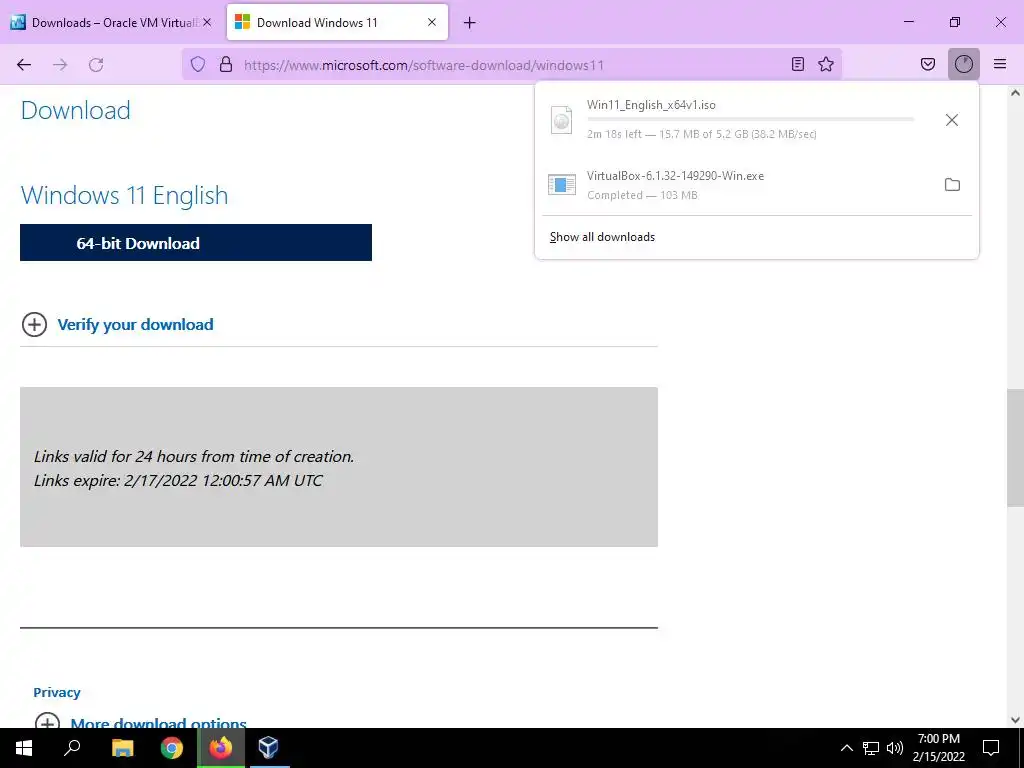Open the Firefox hamburger menu

pos(1000,64)
